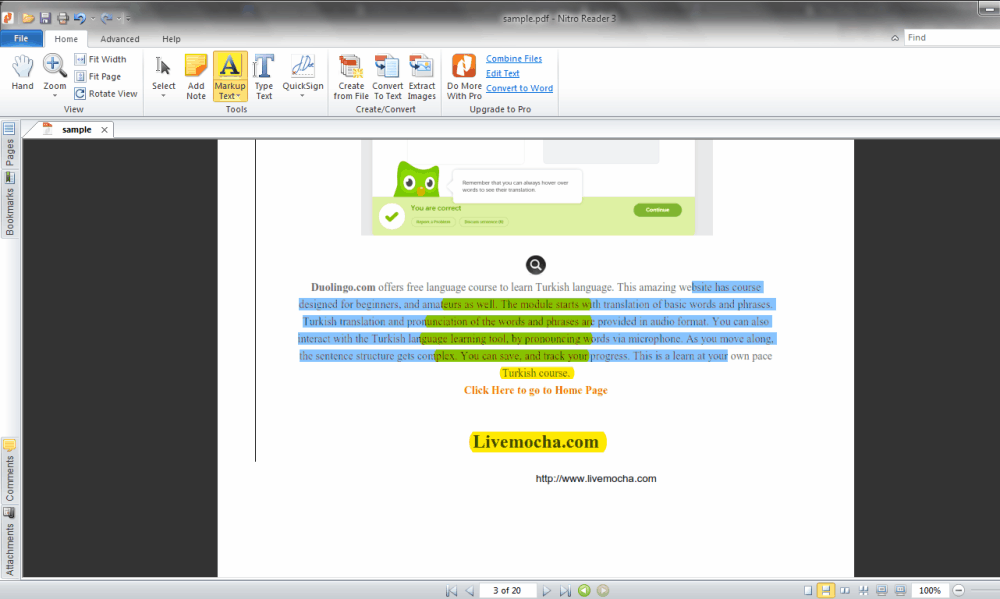The width and height of the screenshot is (1000, 599).
Task: Open the Comments side panel
Action: (x=10, y=472)
